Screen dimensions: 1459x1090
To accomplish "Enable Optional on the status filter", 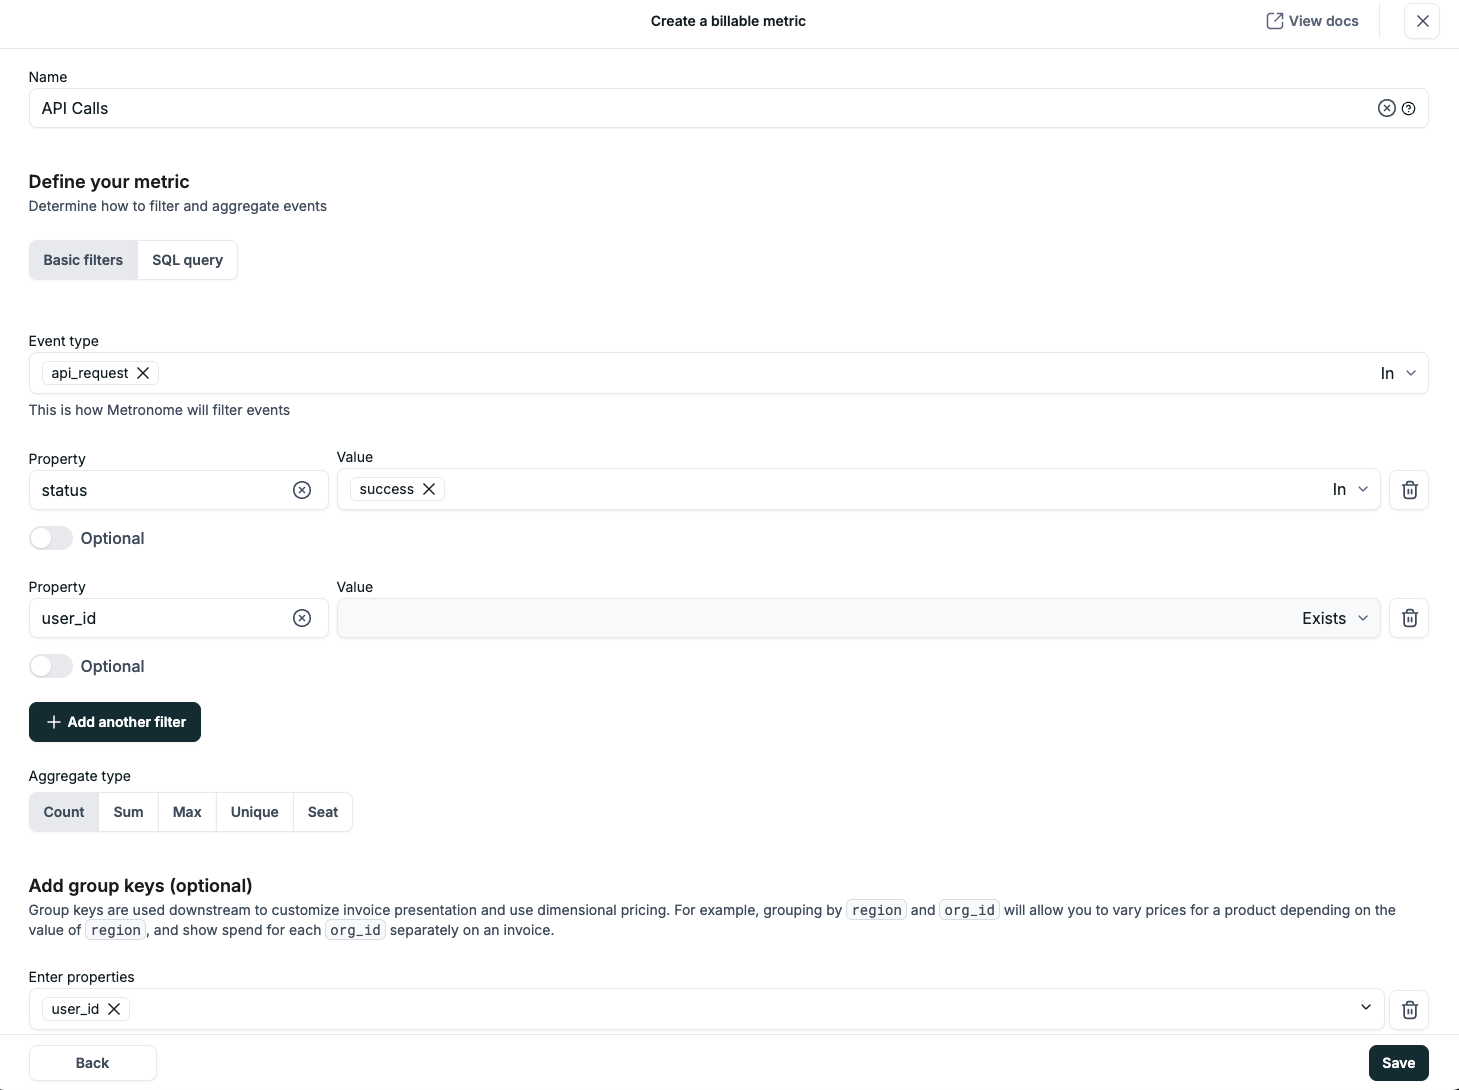I will pyautogui.click(x=50, y=538).
